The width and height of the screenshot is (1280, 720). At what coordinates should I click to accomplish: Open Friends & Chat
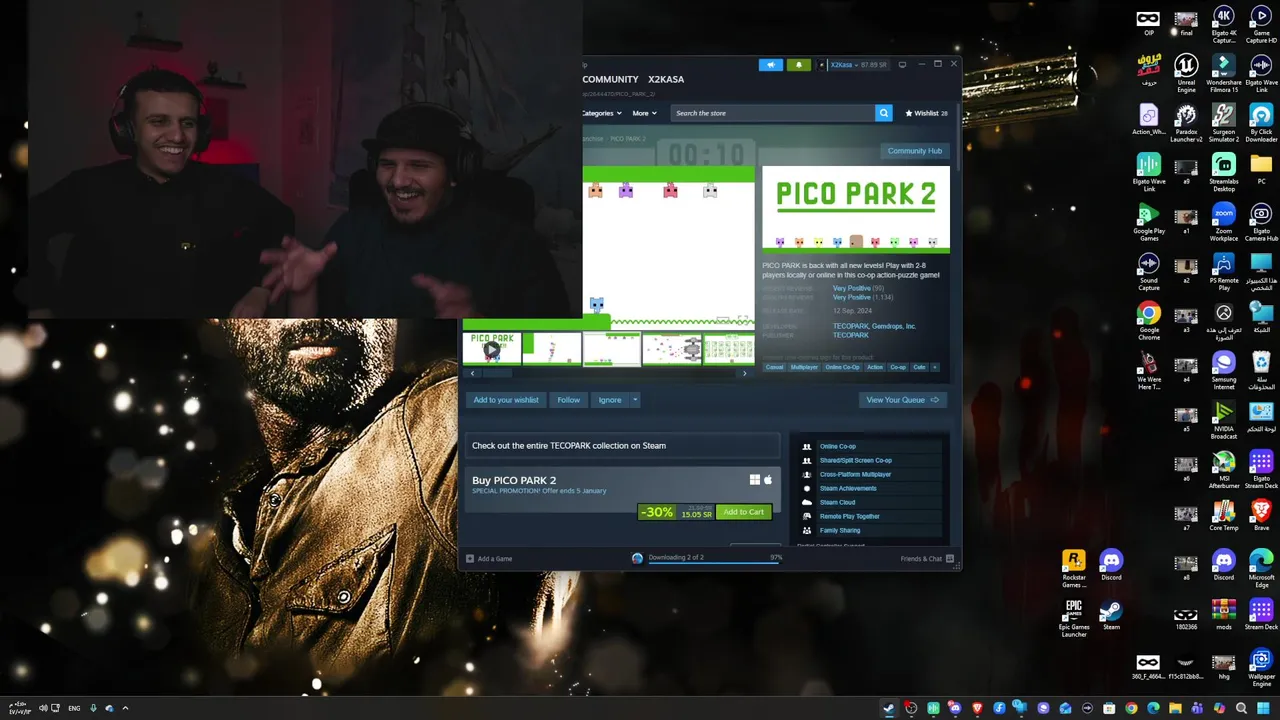[927, 559]
